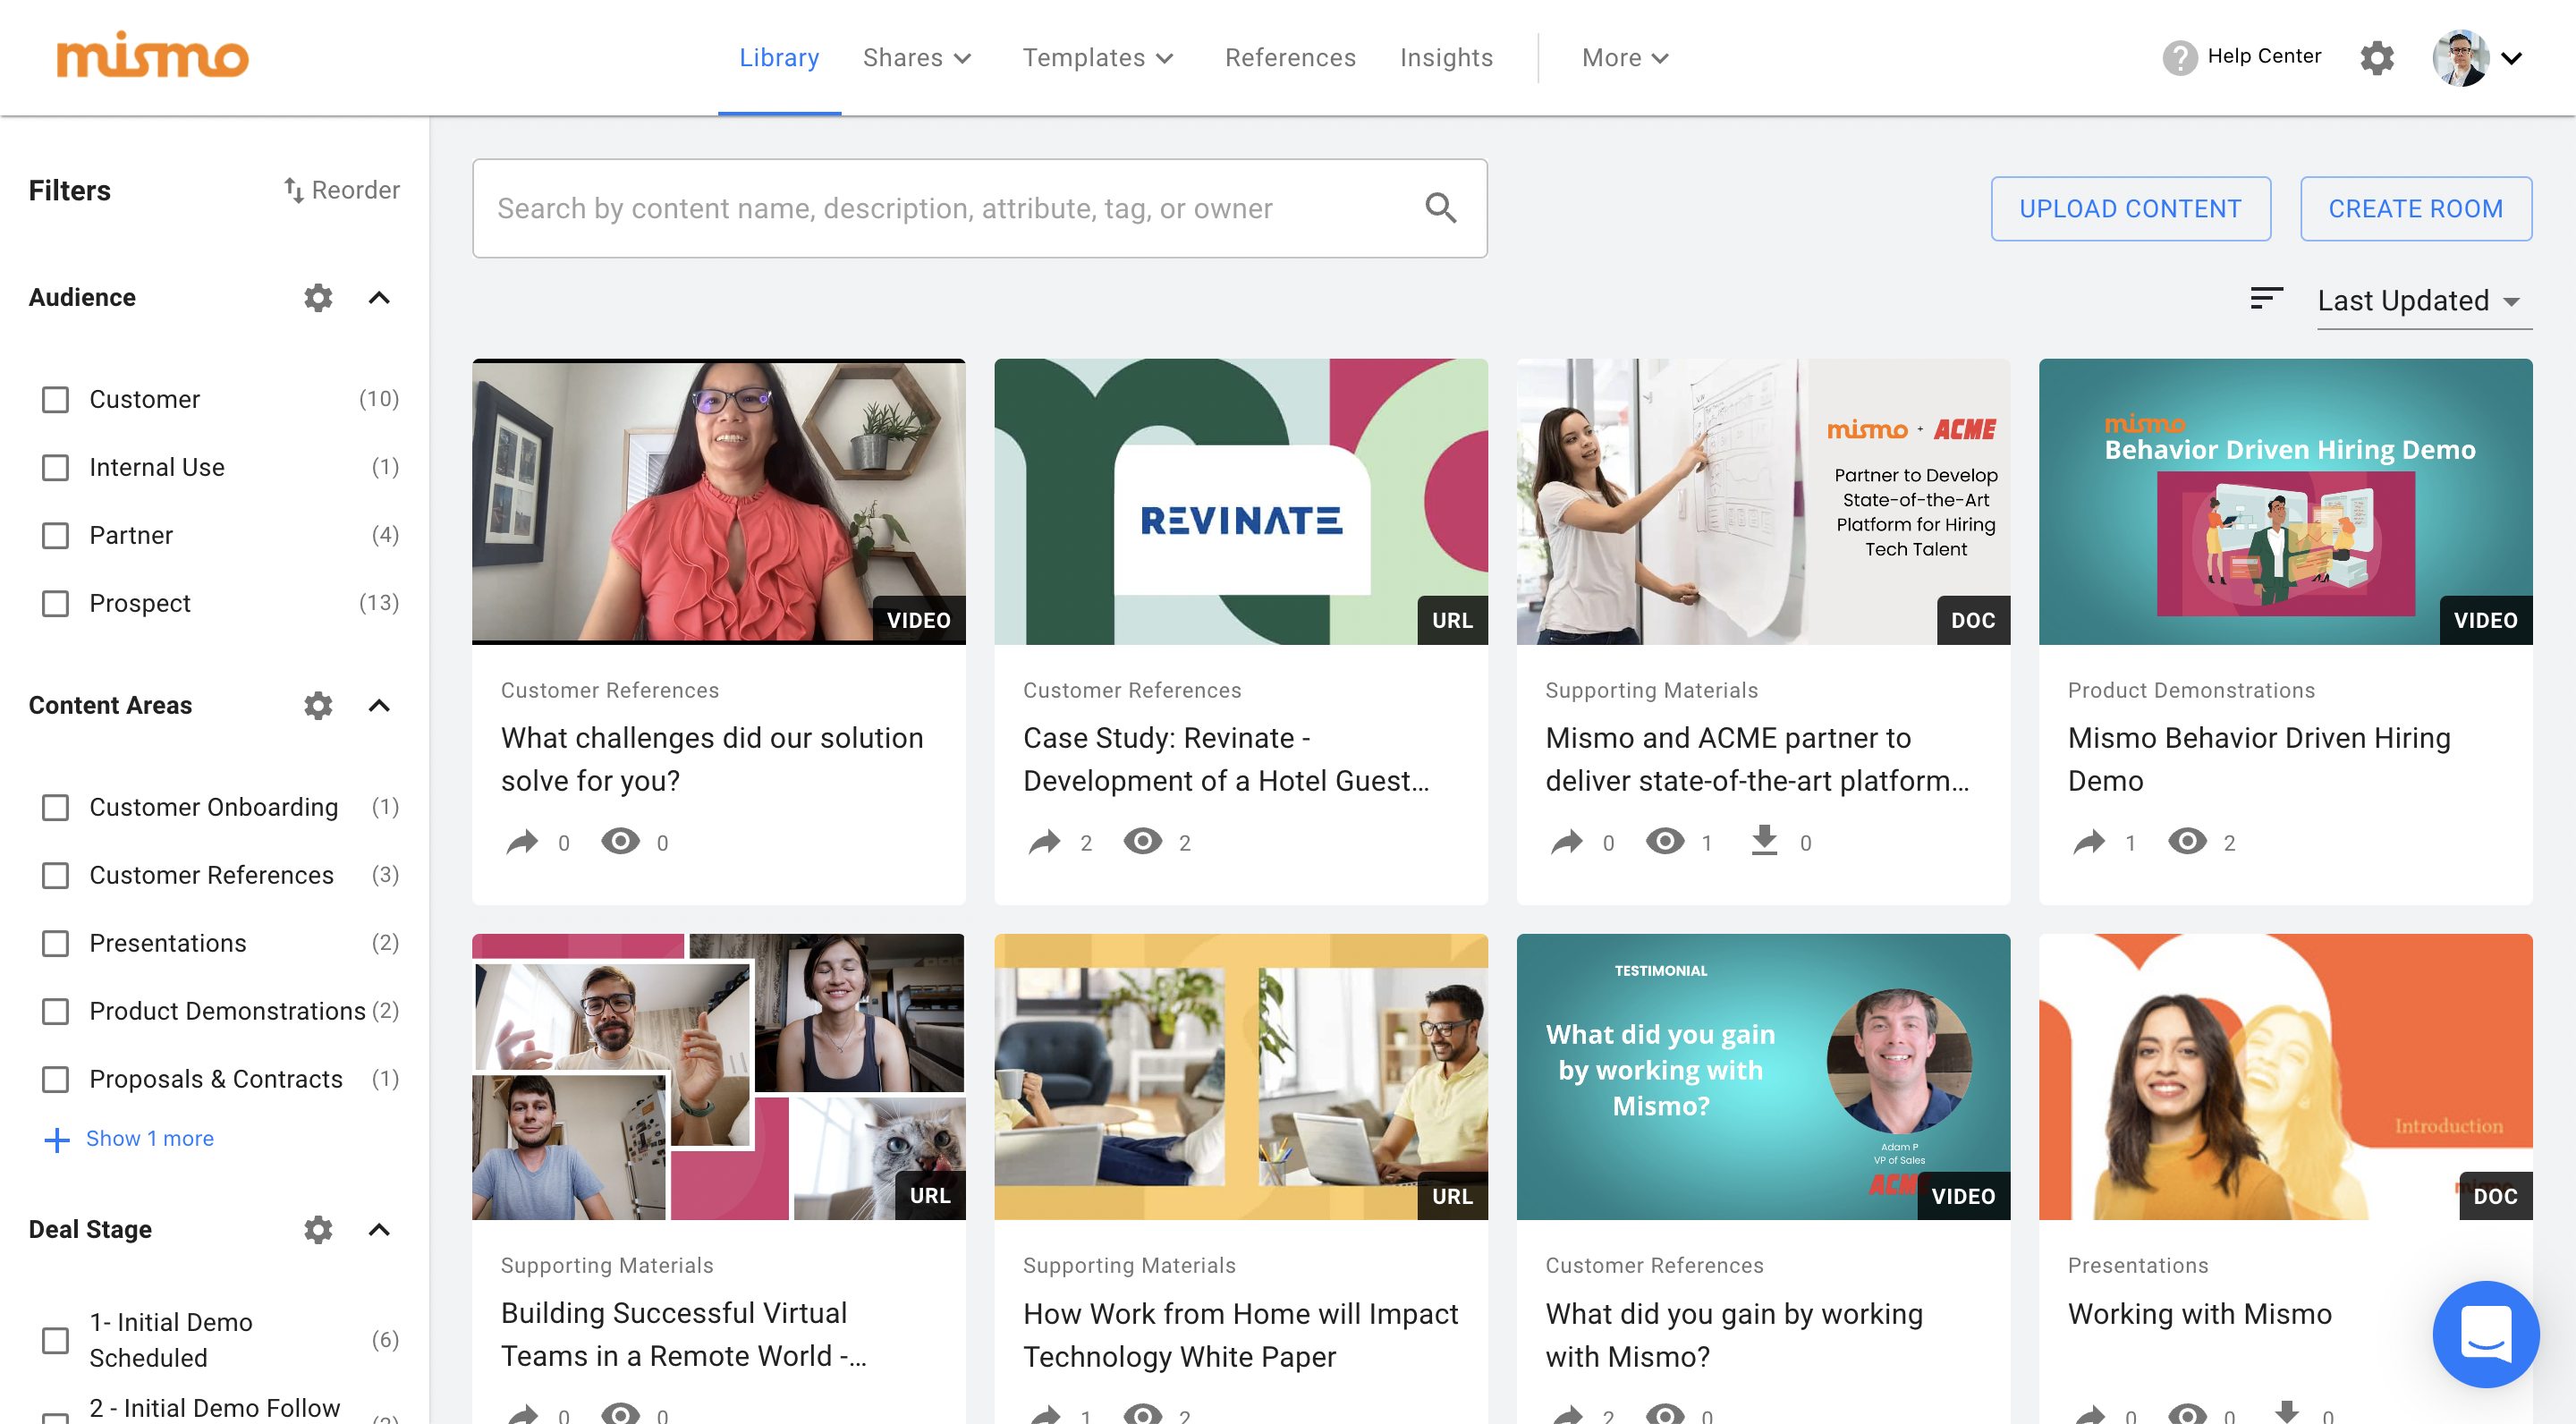
Task: Click the download icon on Mismo ACME card
Action: click(1764, 840)
